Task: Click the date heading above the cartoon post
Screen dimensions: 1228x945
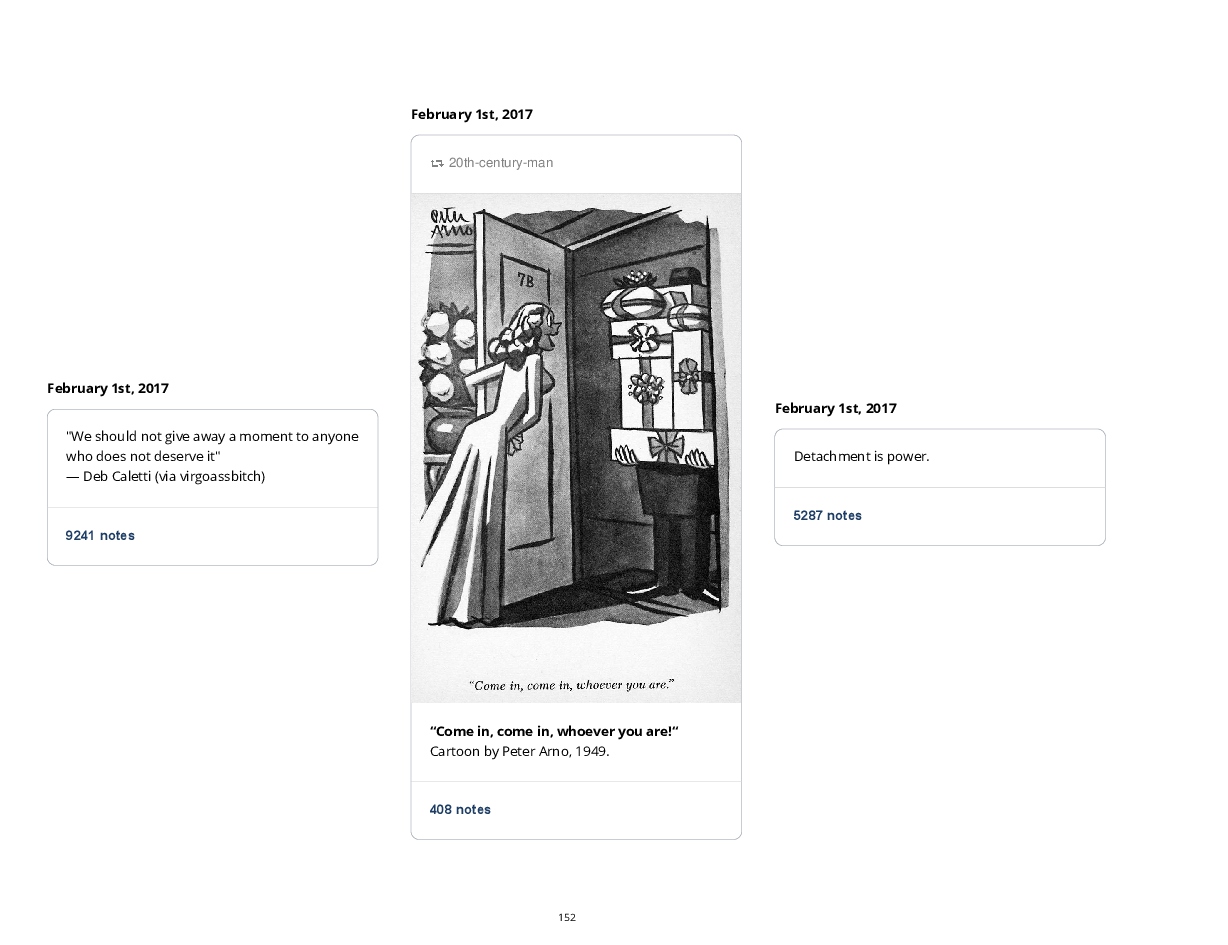Action: pos(471,114)
